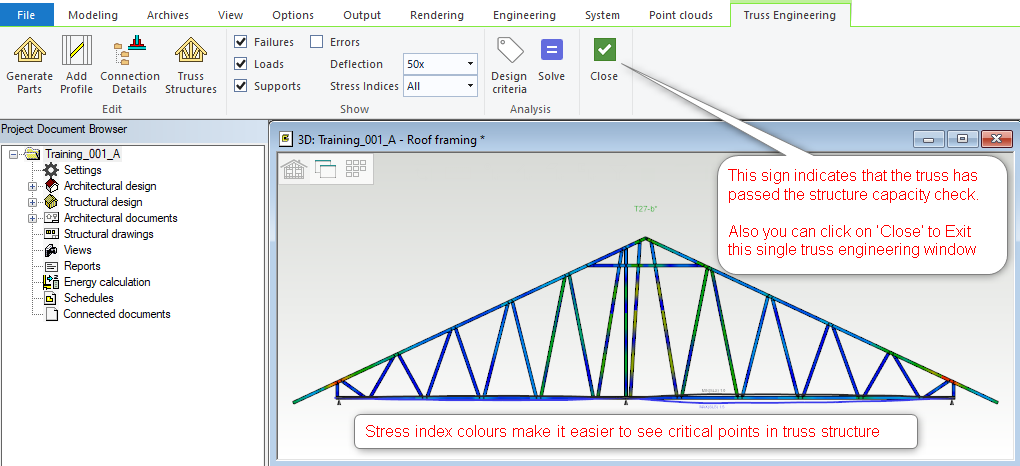Open Connection Details

(x=130, y=52)
